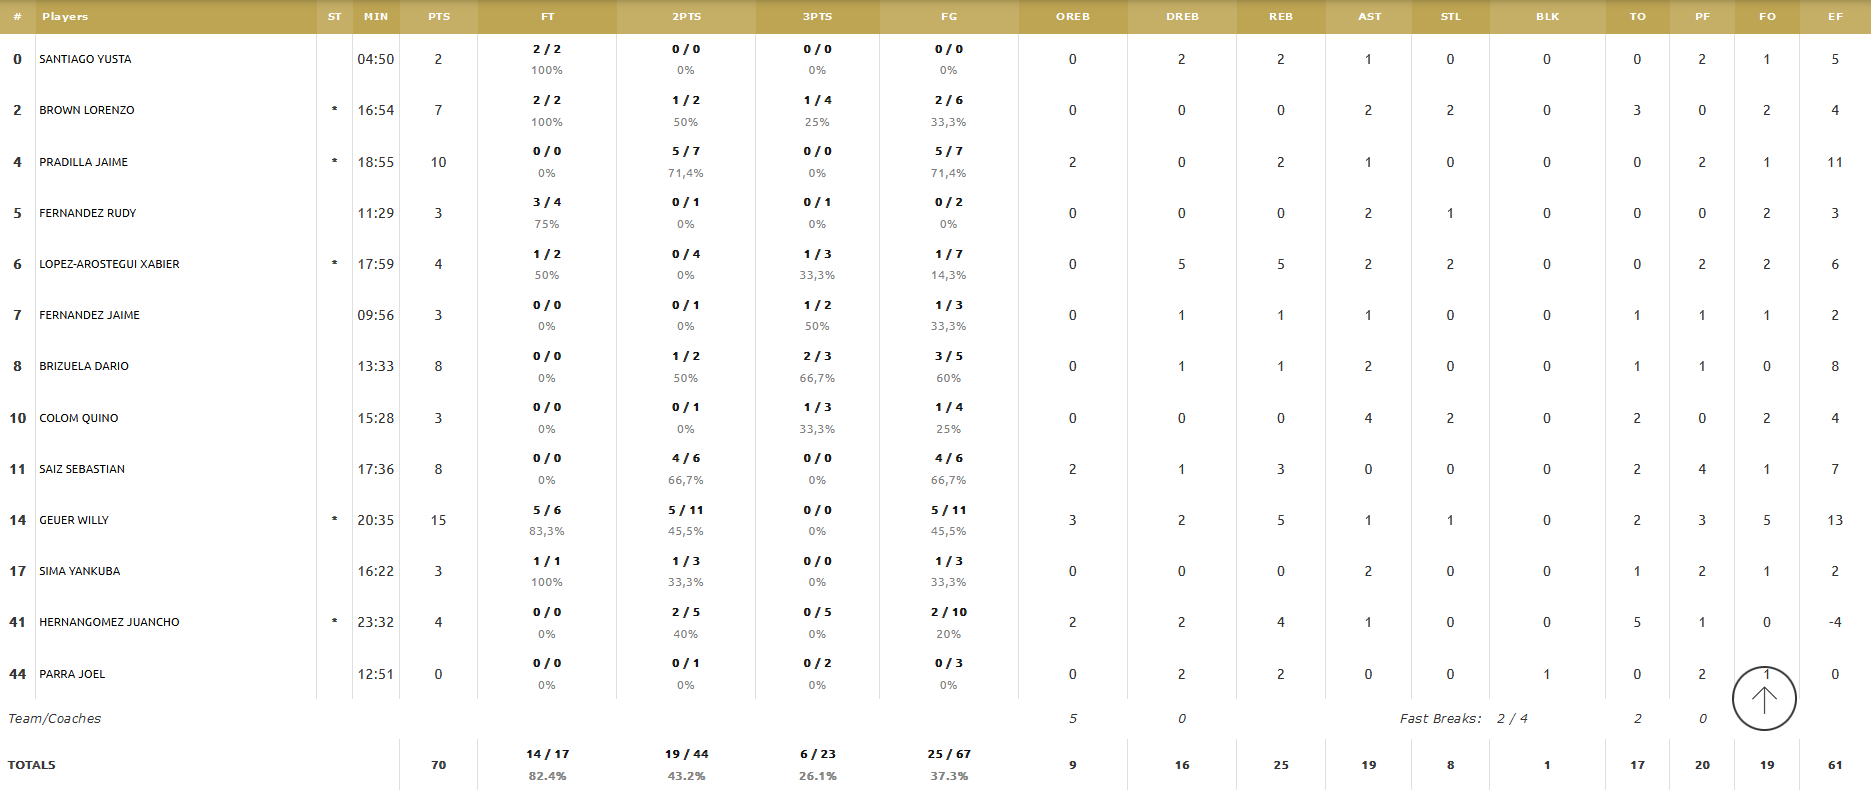Open player Santiago Yusta
This screenshot has width=1871, height=790.
[85, 59]
